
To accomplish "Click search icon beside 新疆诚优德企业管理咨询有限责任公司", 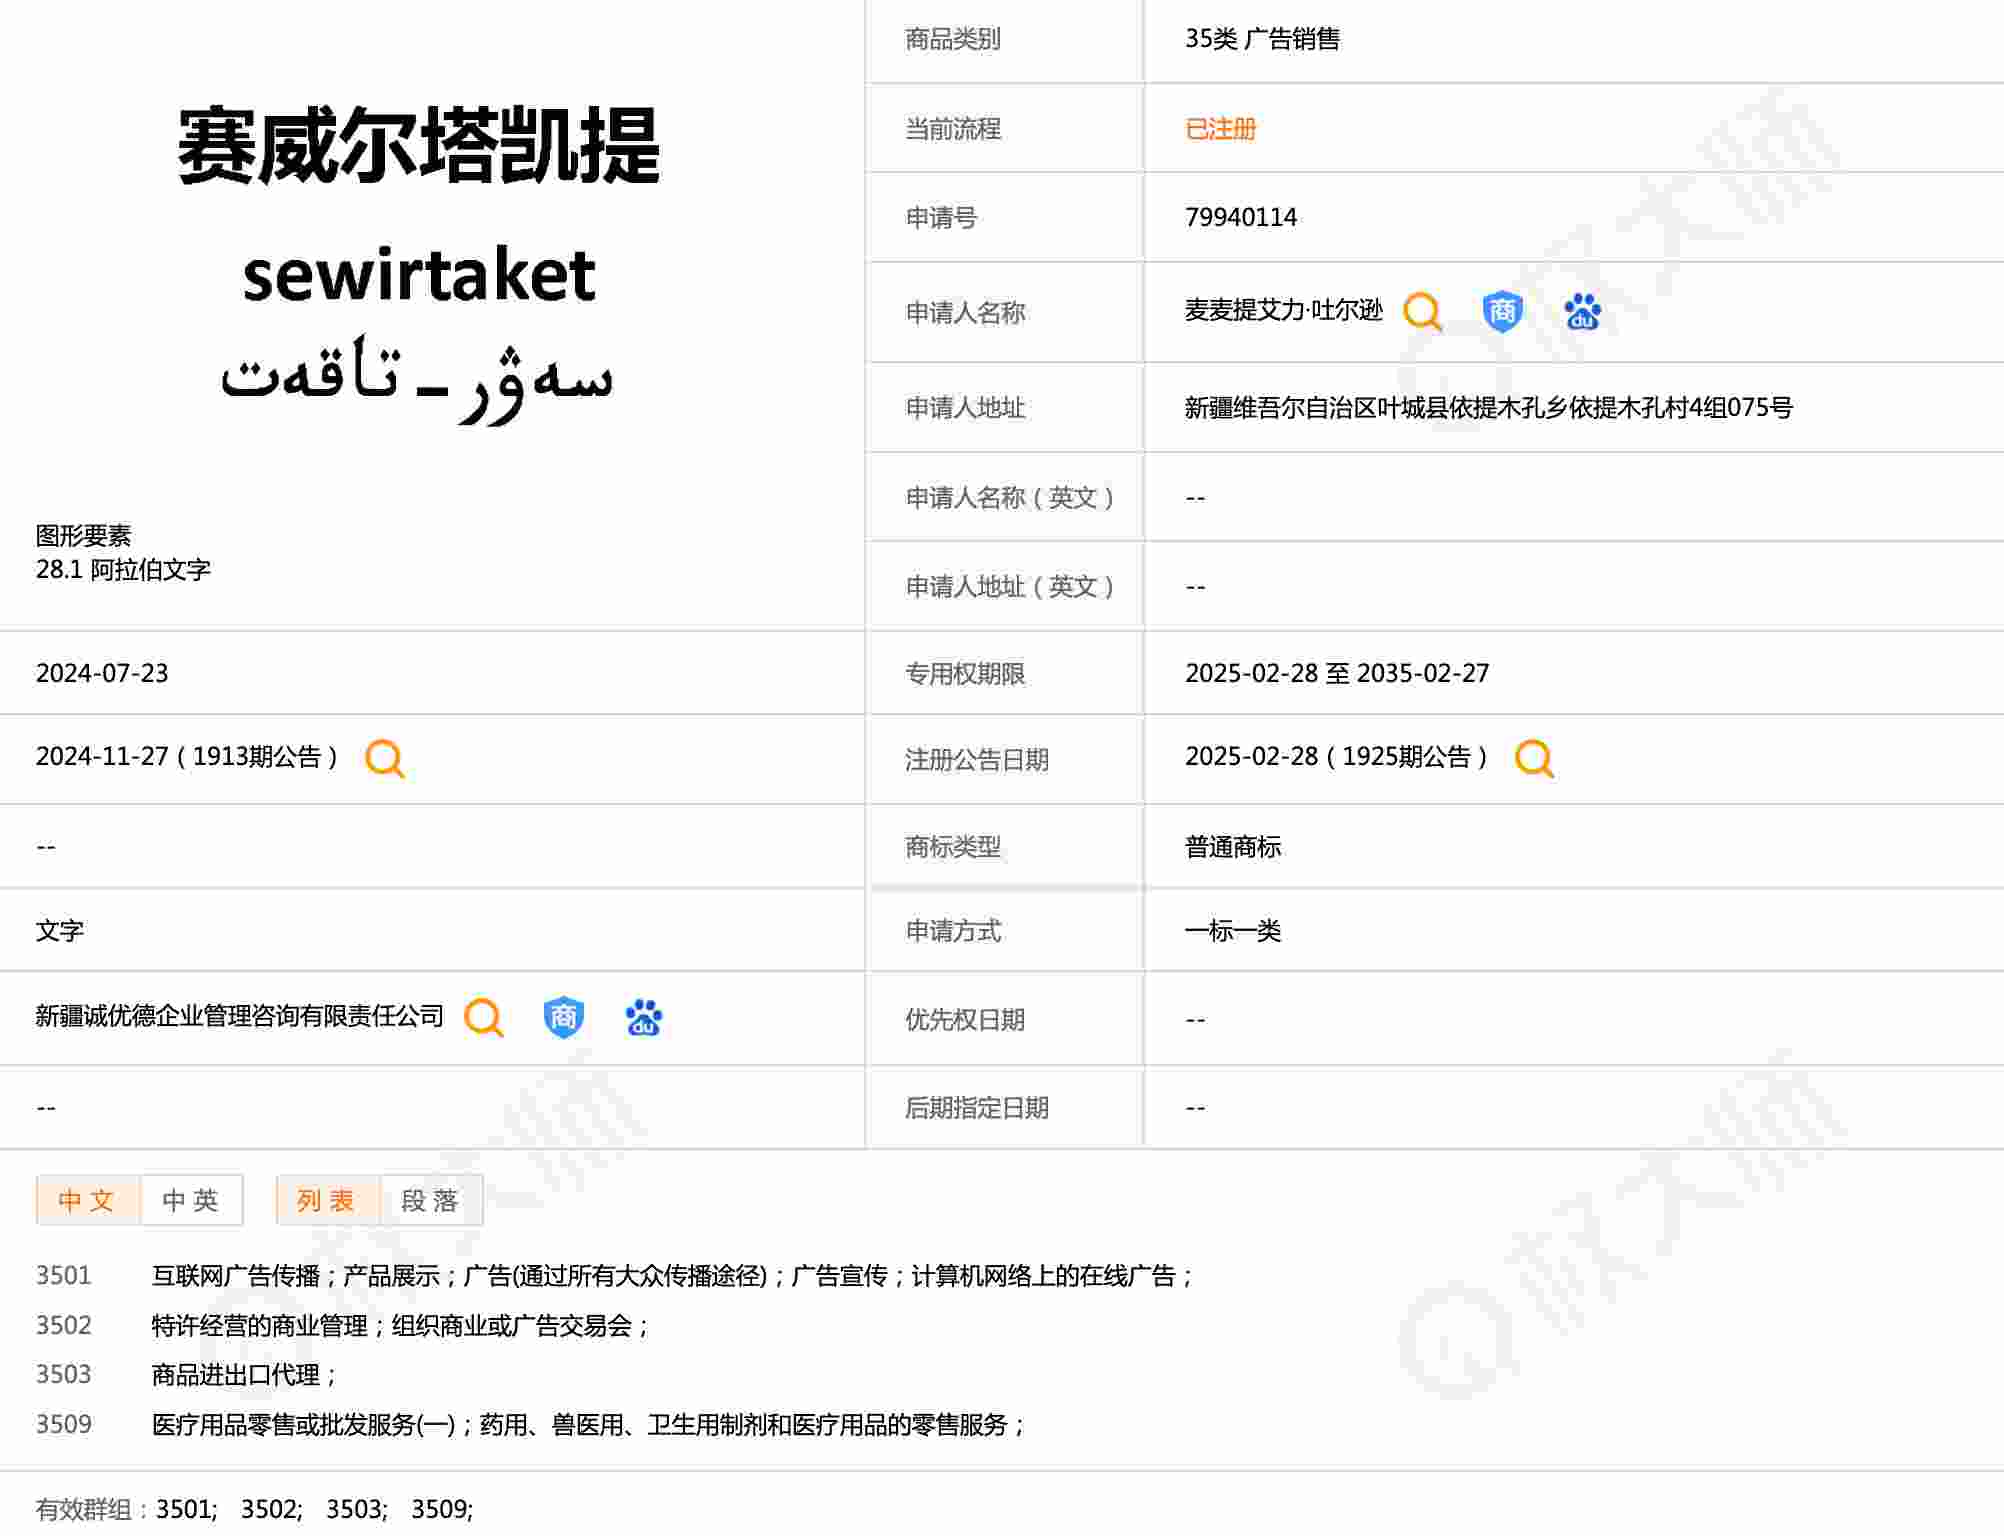I will click(484, 1018).
